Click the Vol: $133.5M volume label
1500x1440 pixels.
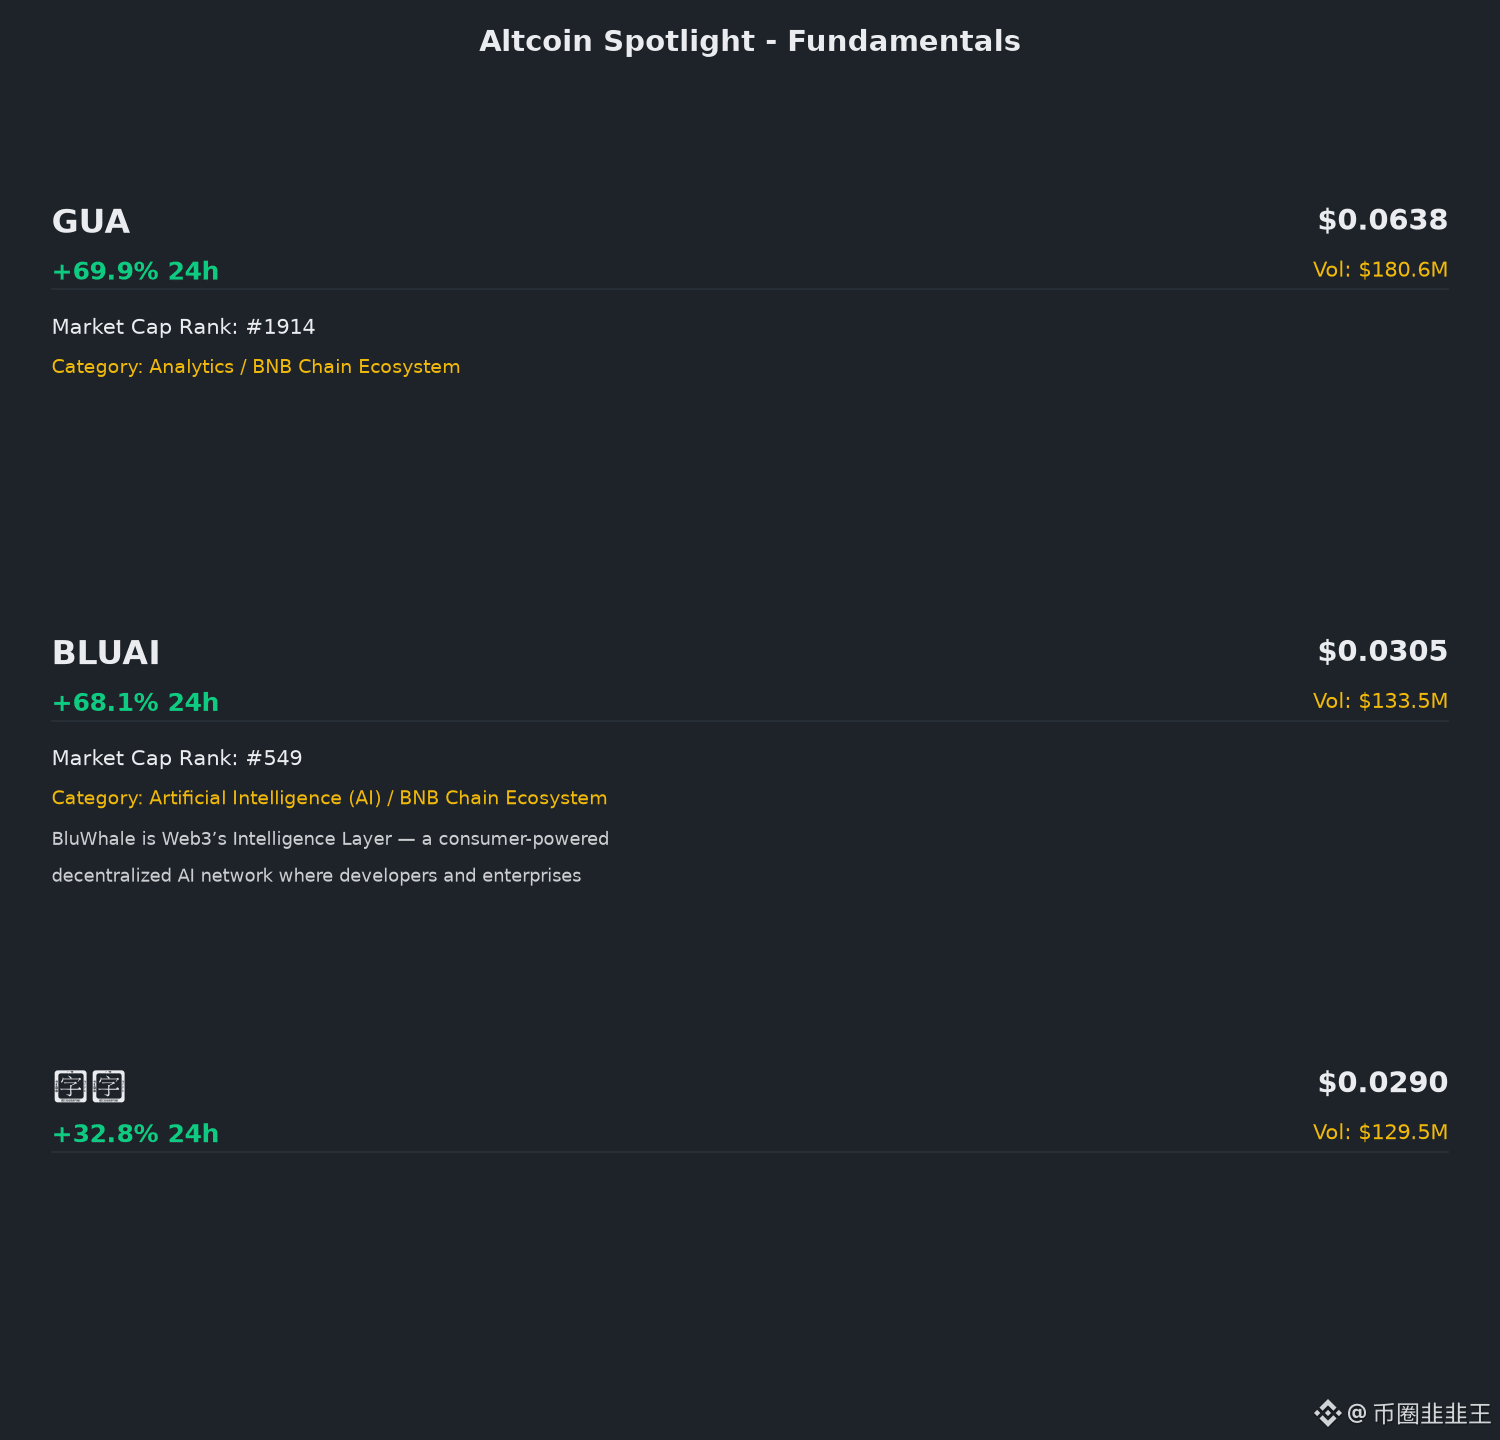[1380, 700]
